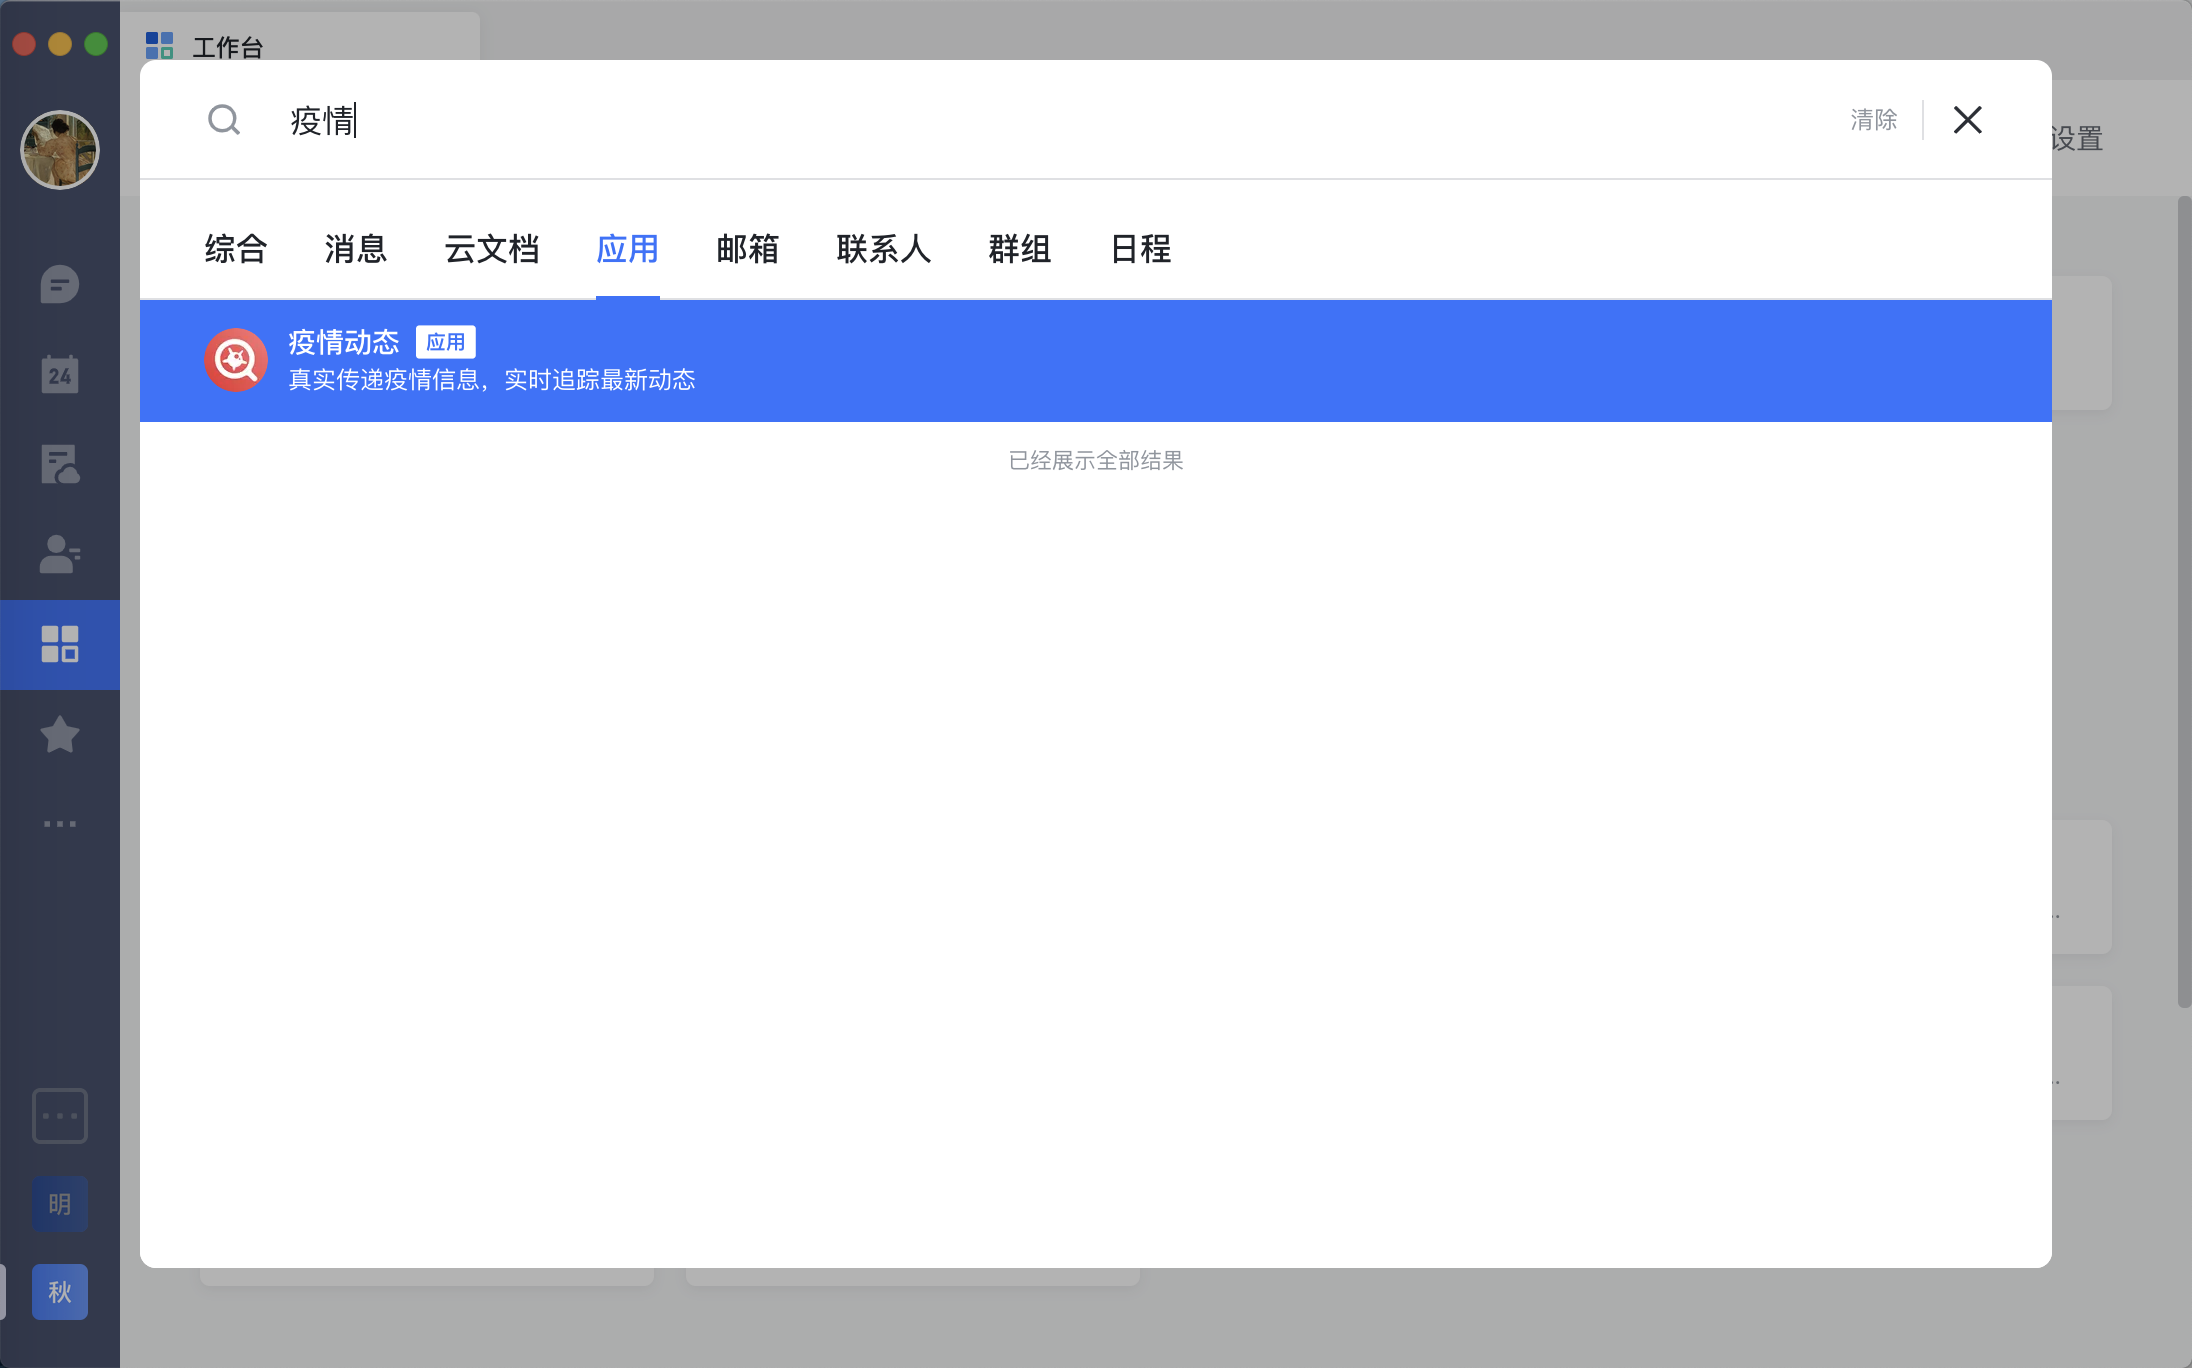Image resolution: width=2192 pixels, height=1368 pixels.
Task: Open the calendar icon in sidebar
Action: 60,374
